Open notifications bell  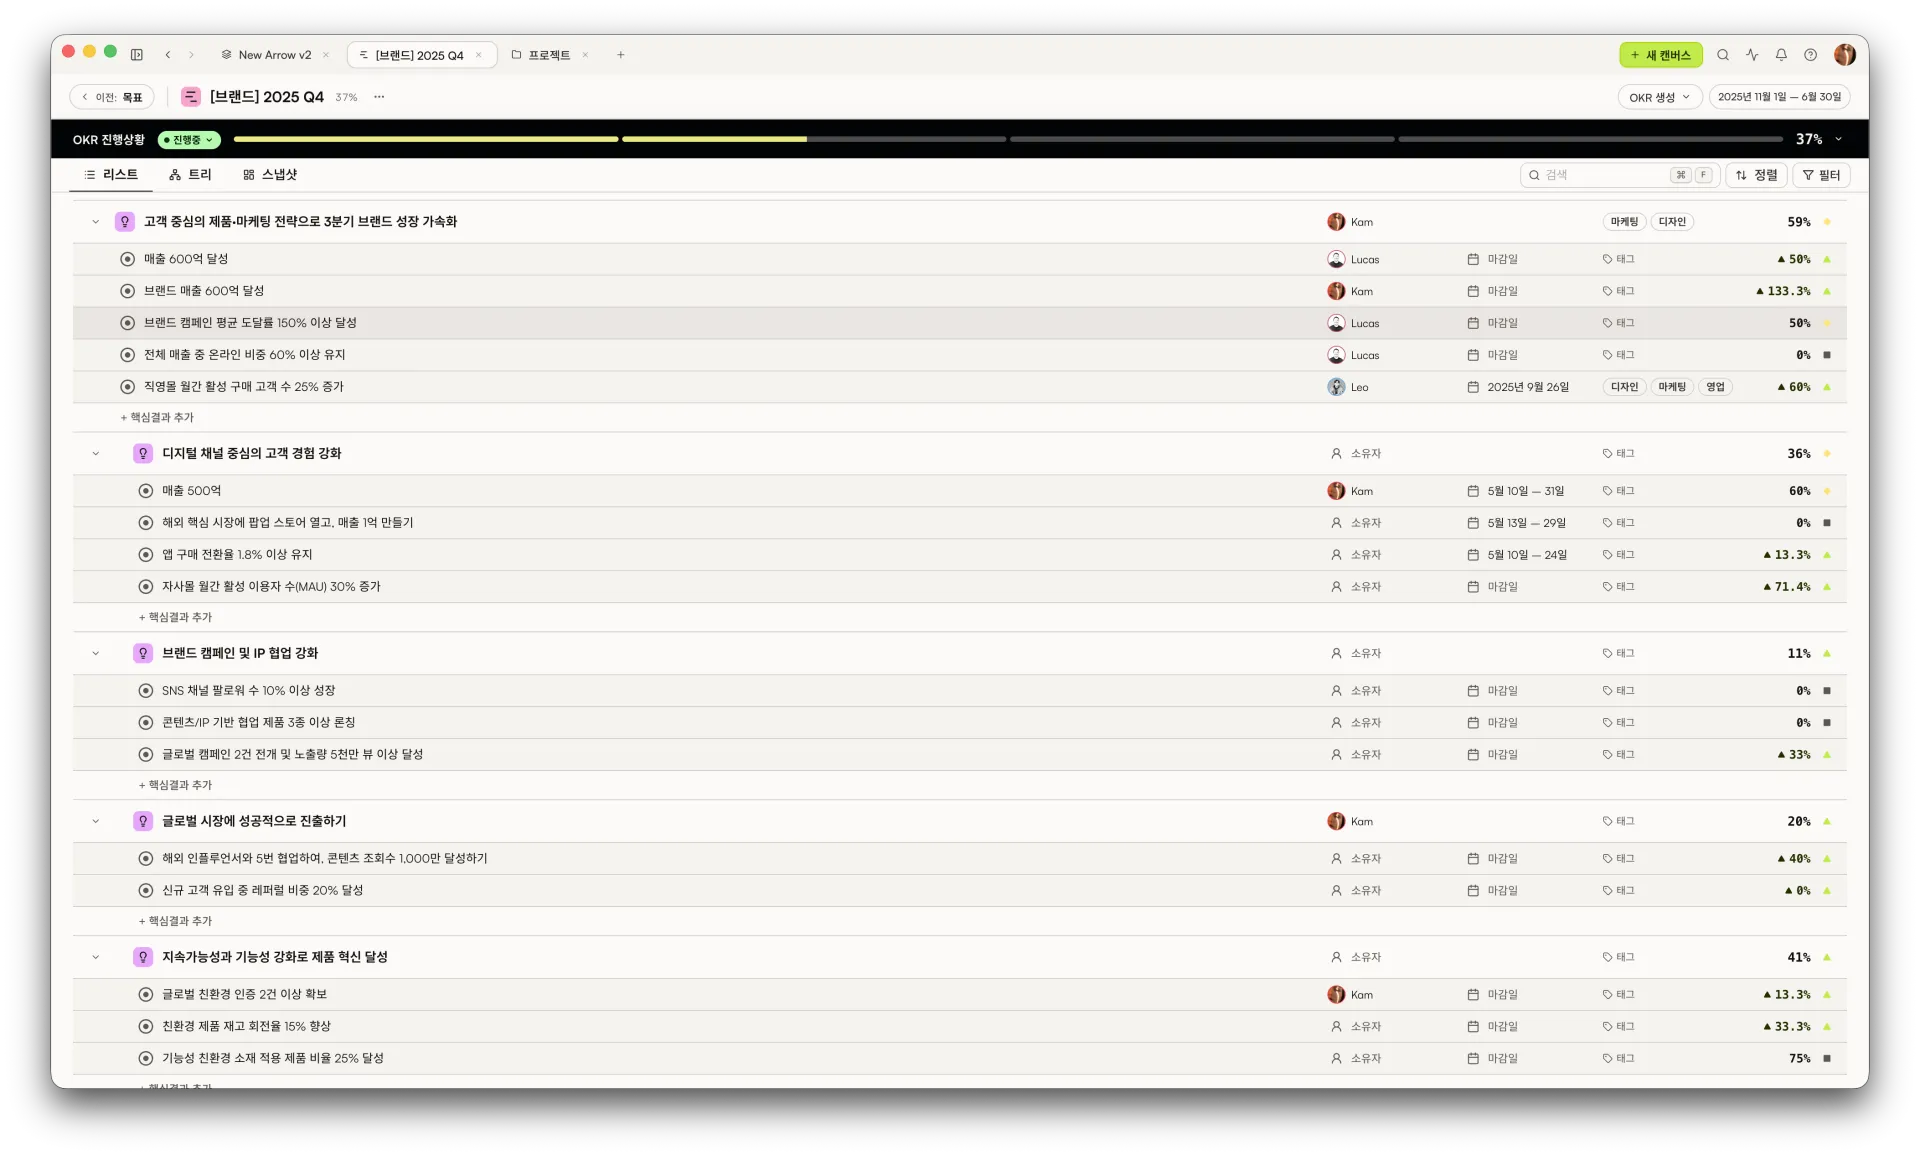tap(1781, 55)
